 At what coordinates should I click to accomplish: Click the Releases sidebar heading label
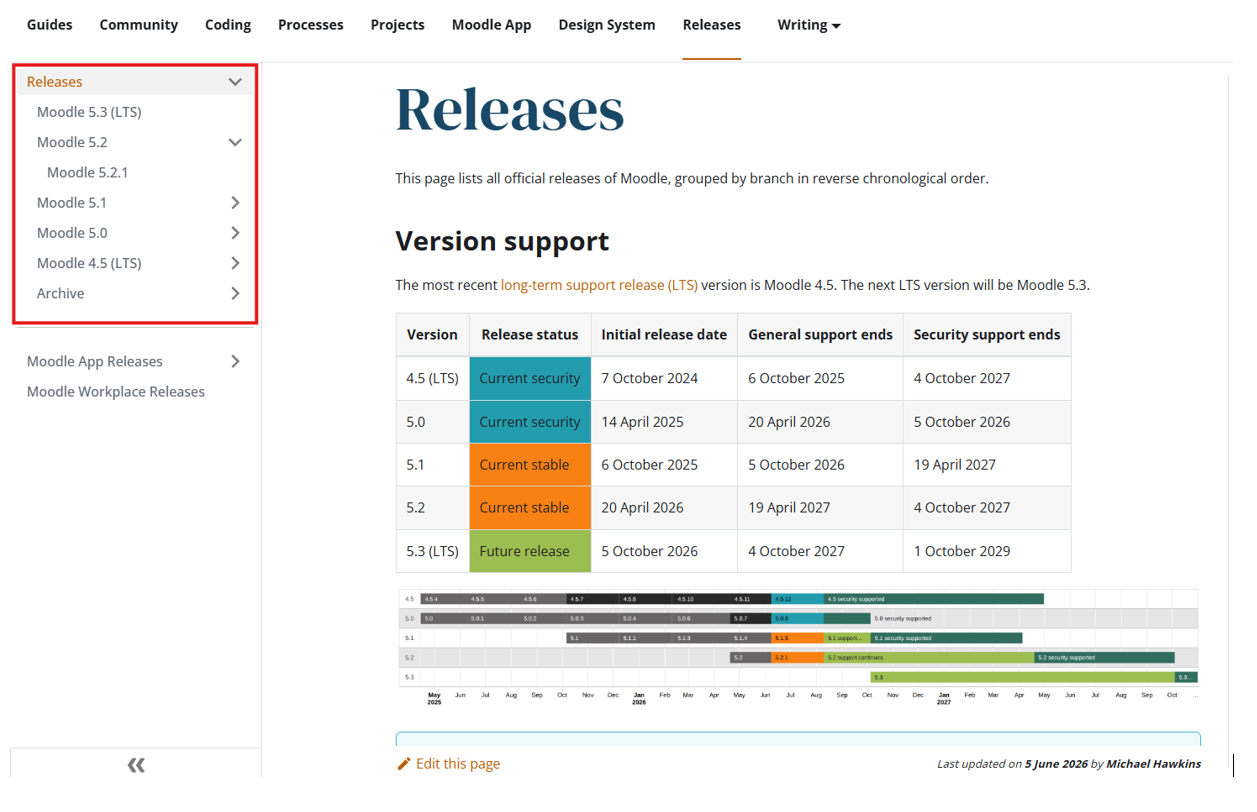point(55,82)
